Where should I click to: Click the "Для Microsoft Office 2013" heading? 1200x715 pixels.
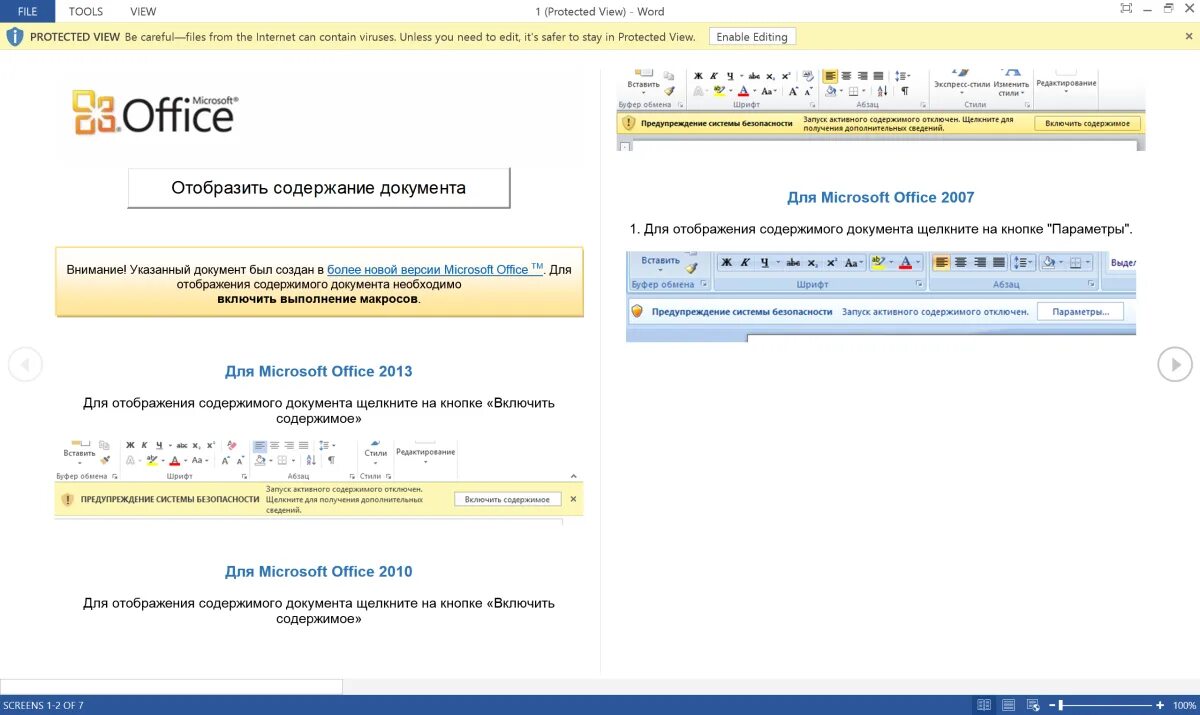pos(319,371)
